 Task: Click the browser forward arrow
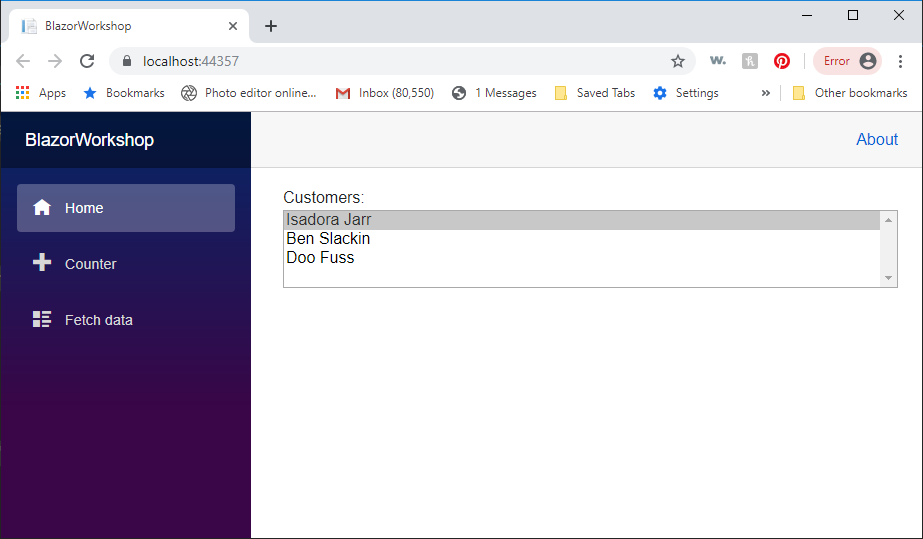(55, 61)
